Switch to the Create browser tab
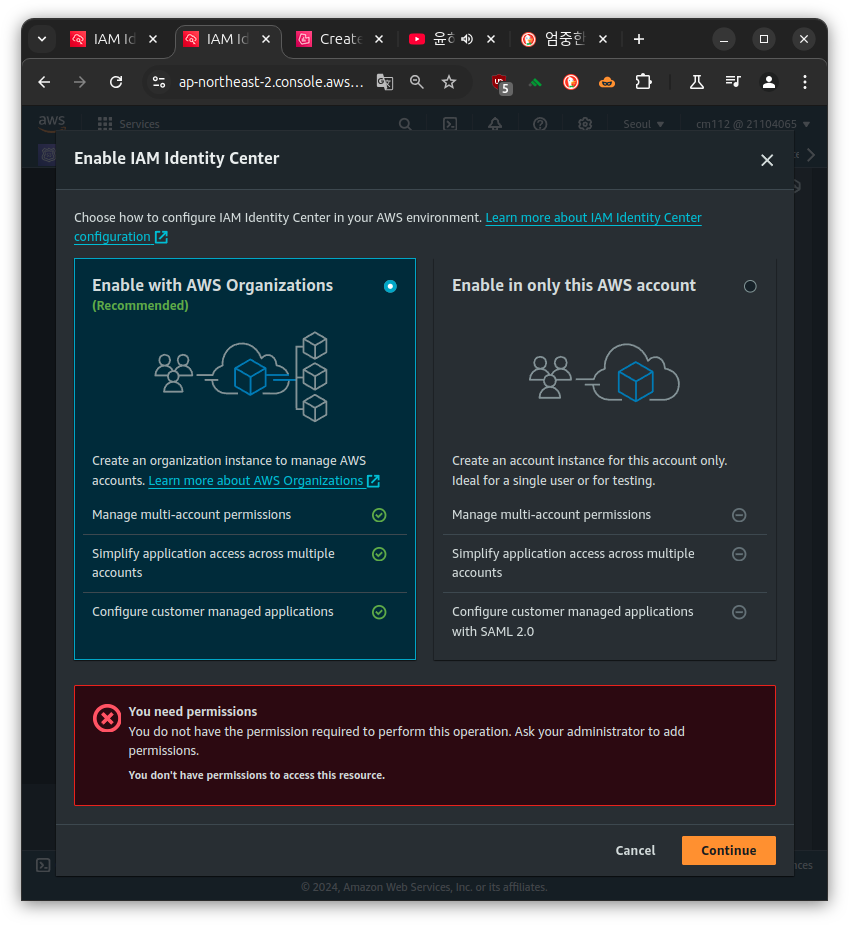Image resolution: width=849 pixels, height=925 pixels. click(x=340, y=39)
